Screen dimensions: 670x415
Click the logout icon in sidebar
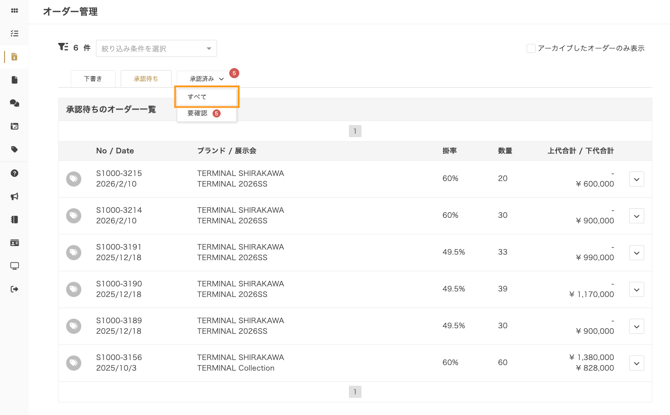coord(14,289)
